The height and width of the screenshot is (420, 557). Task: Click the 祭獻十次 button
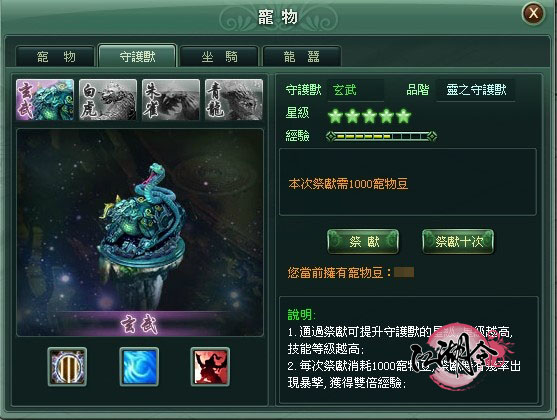coord(458,242)
